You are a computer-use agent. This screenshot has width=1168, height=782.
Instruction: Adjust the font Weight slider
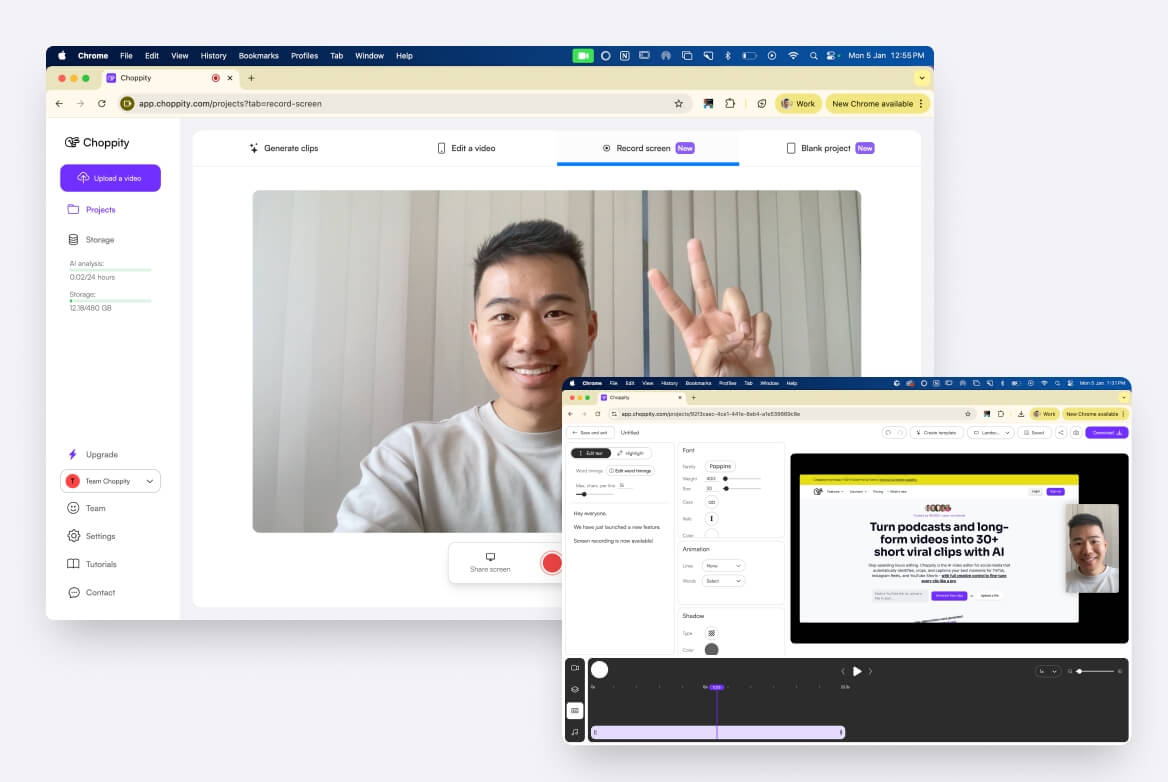(742, 478)
